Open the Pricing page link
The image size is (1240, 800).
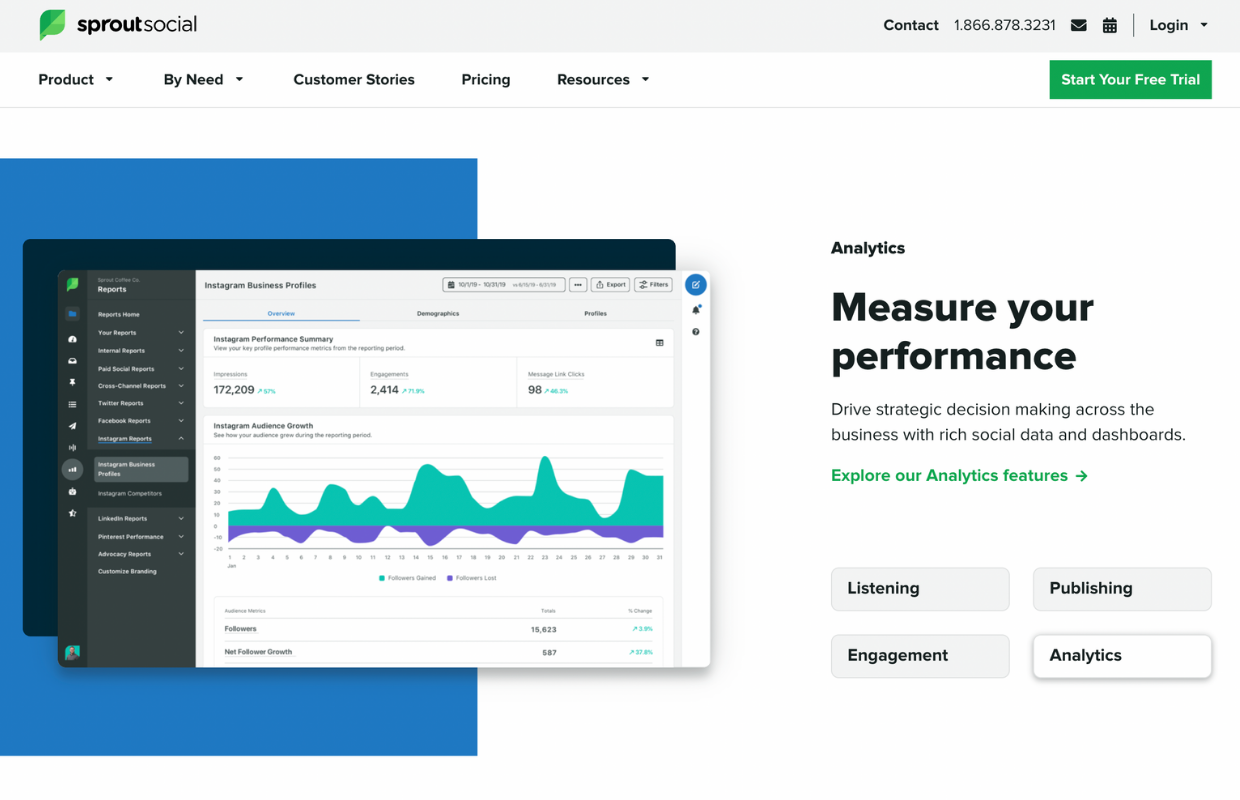(x=486, y=79)
